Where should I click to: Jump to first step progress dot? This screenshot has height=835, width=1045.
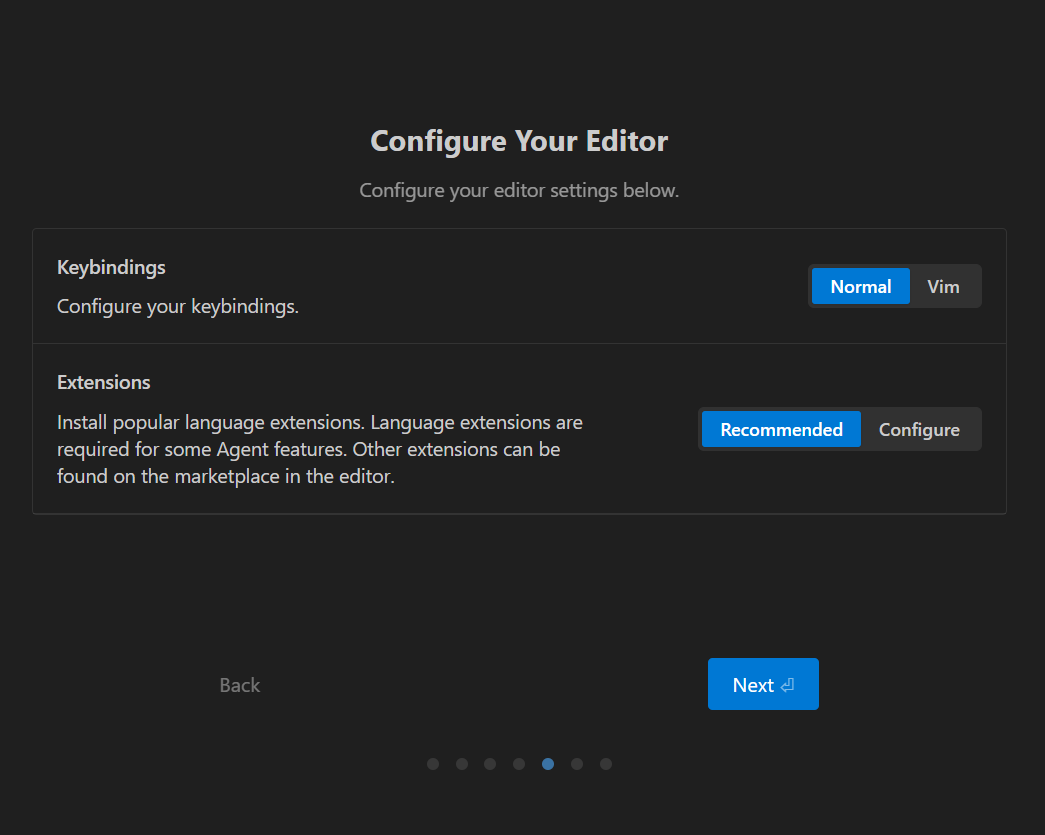(x=433, y=764)
